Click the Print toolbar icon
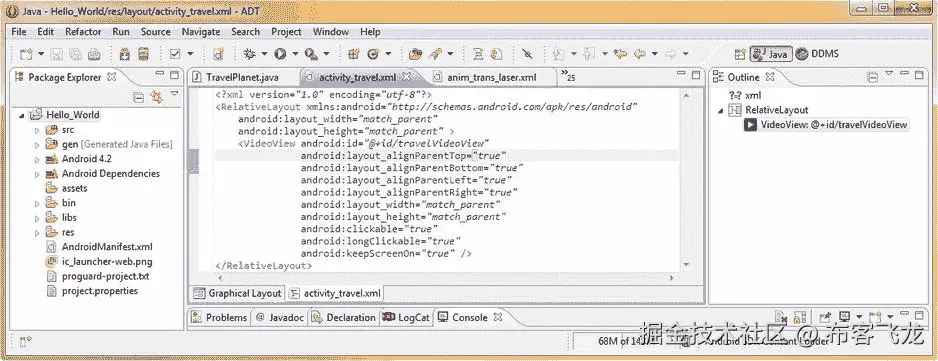This screenshot has width=938, height=361. (94, 54)
